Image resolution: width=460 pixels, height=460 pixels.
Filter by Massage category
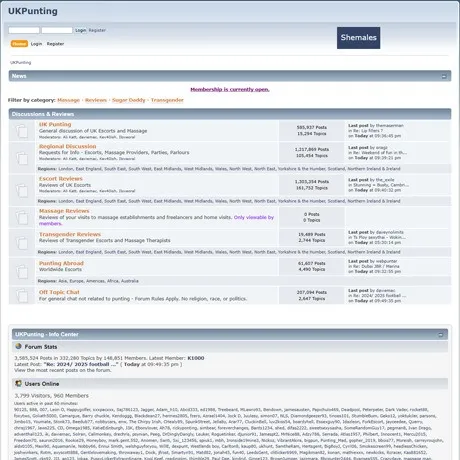[68, 100]
